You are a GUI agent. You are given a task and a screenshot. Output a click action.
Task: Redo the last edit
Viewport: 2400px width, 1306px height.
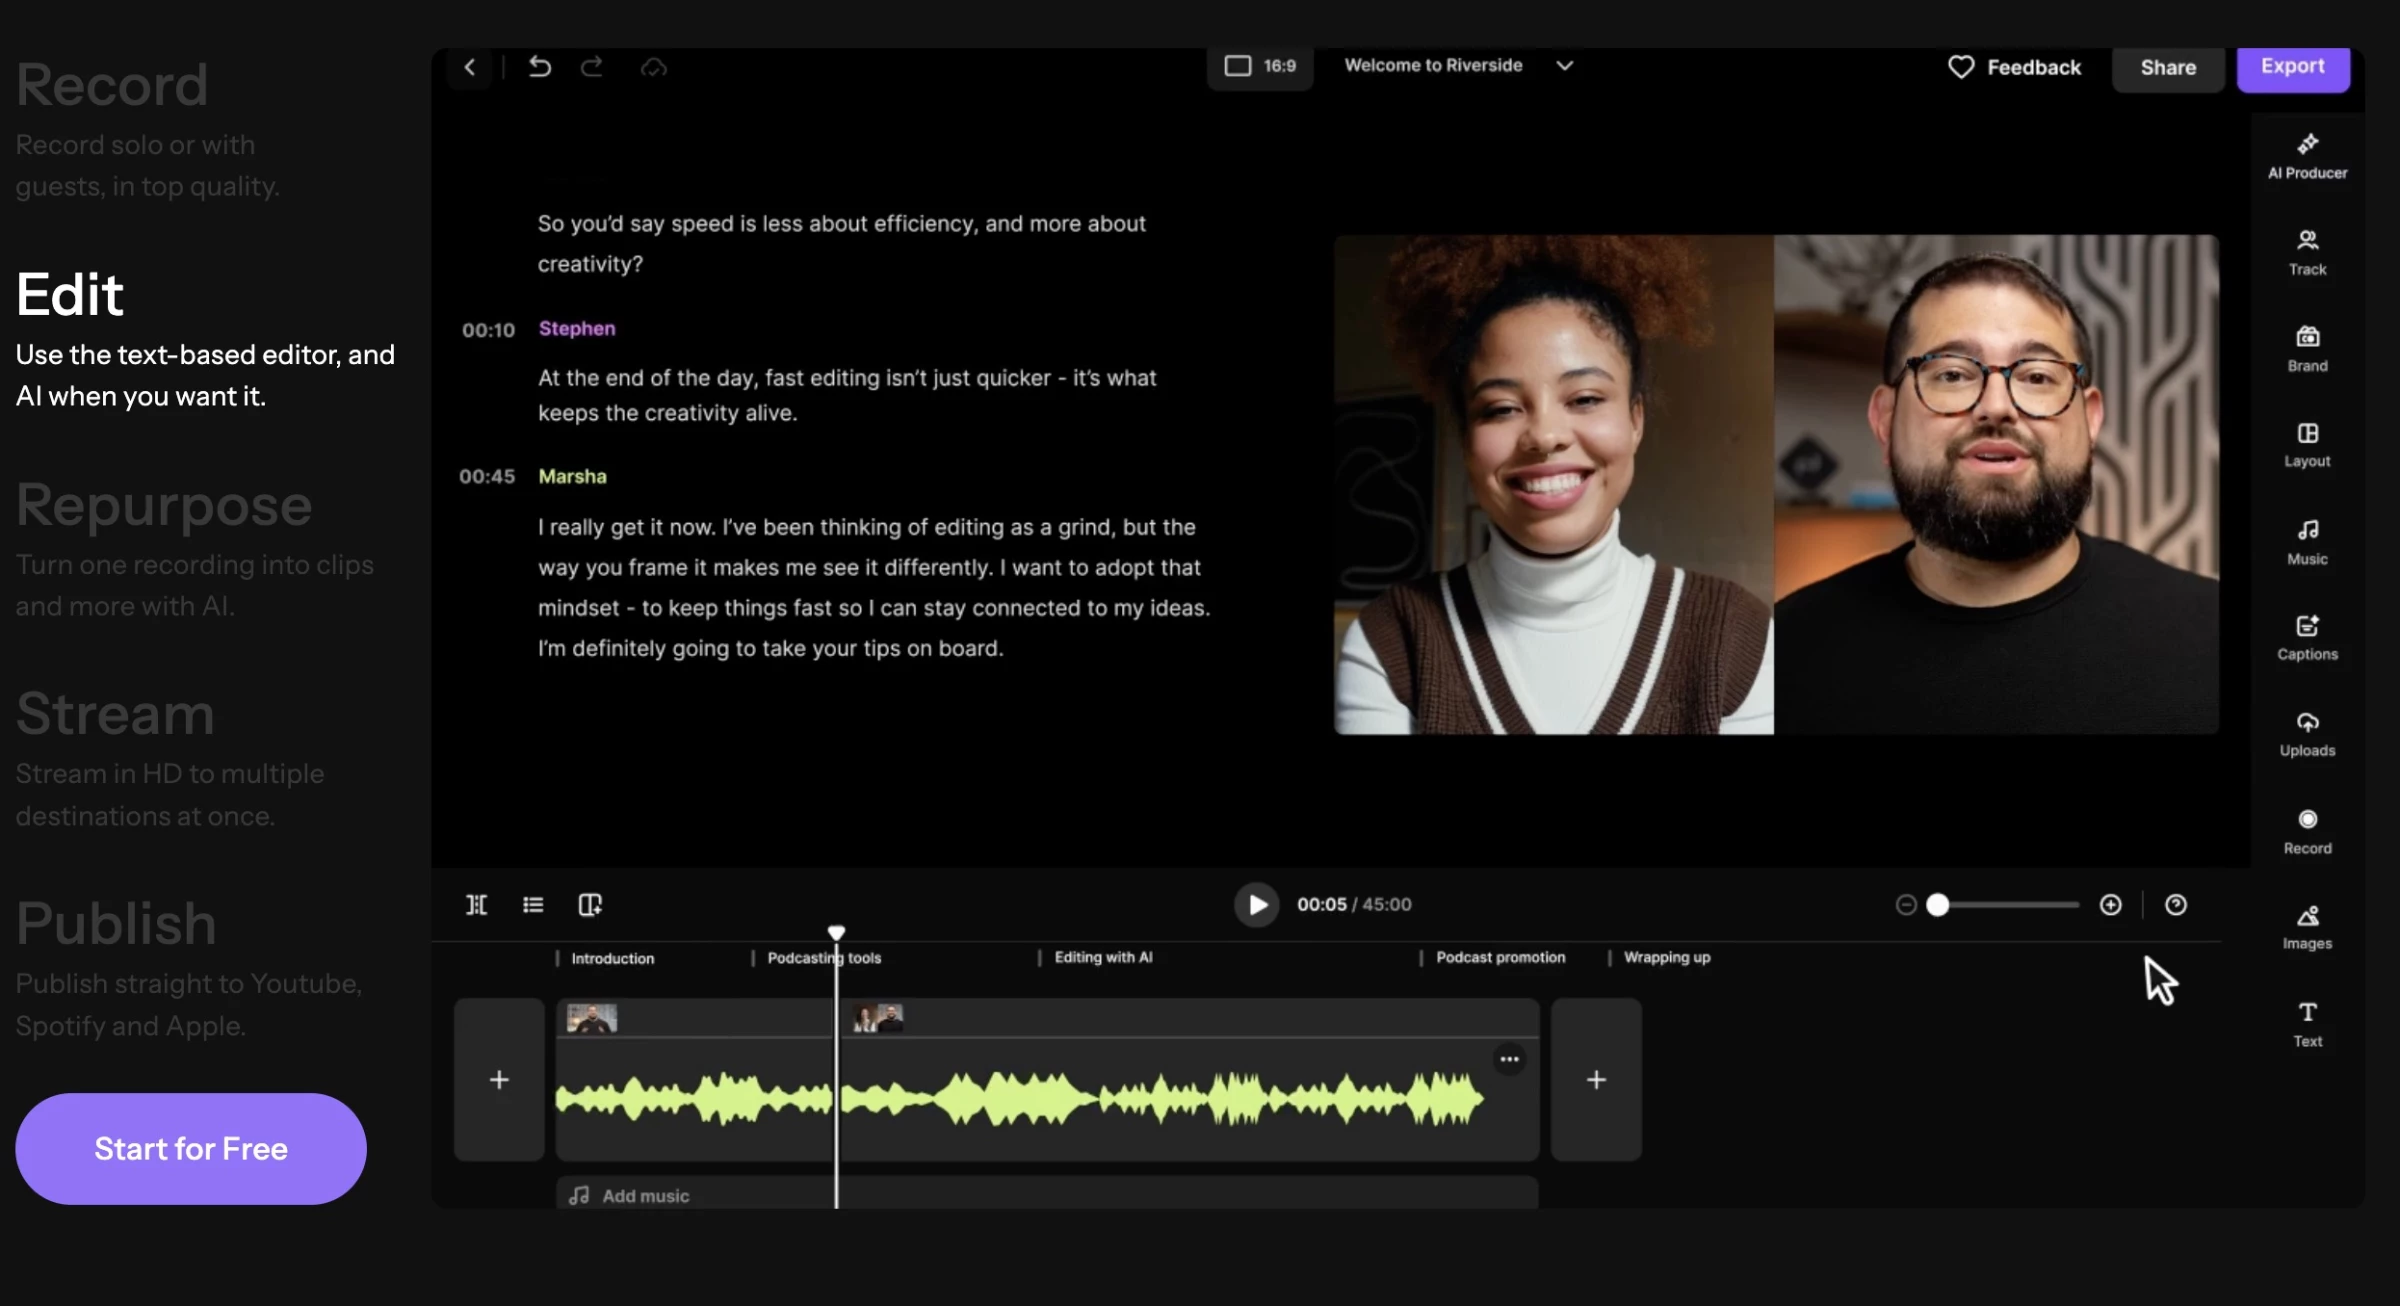592,67
